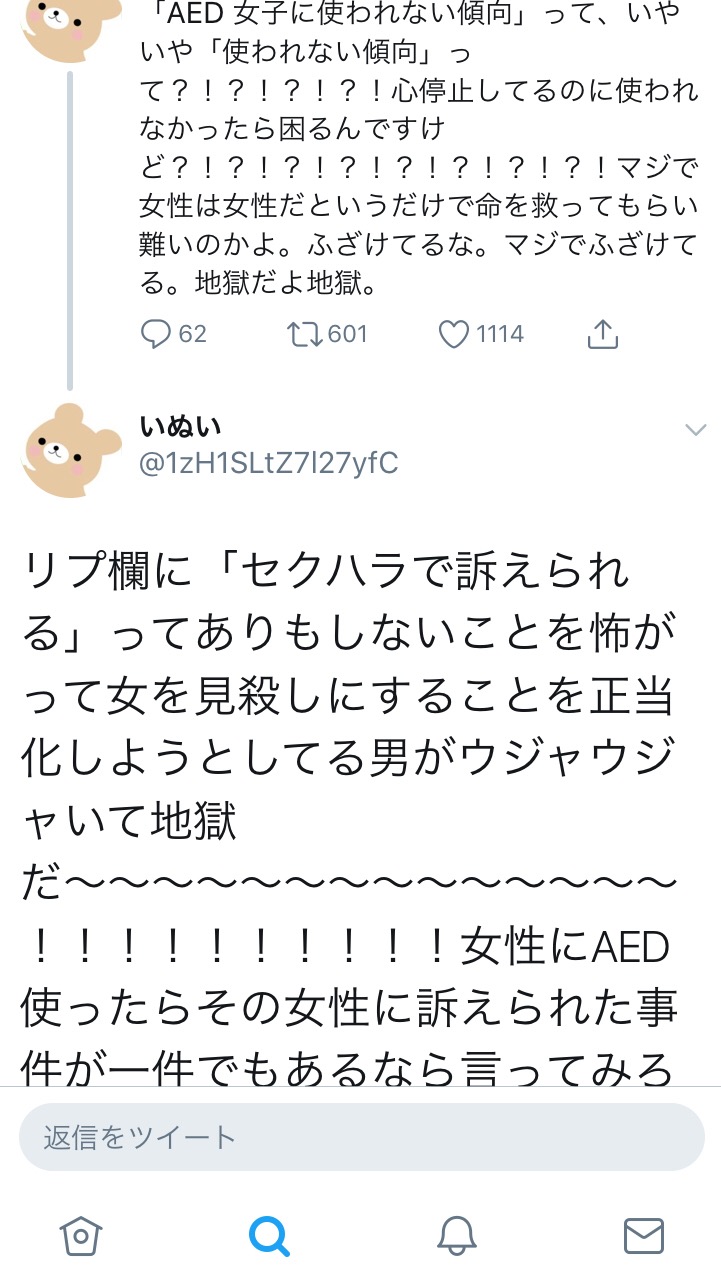Open the Search magnifier tab

click(268, 1236)
